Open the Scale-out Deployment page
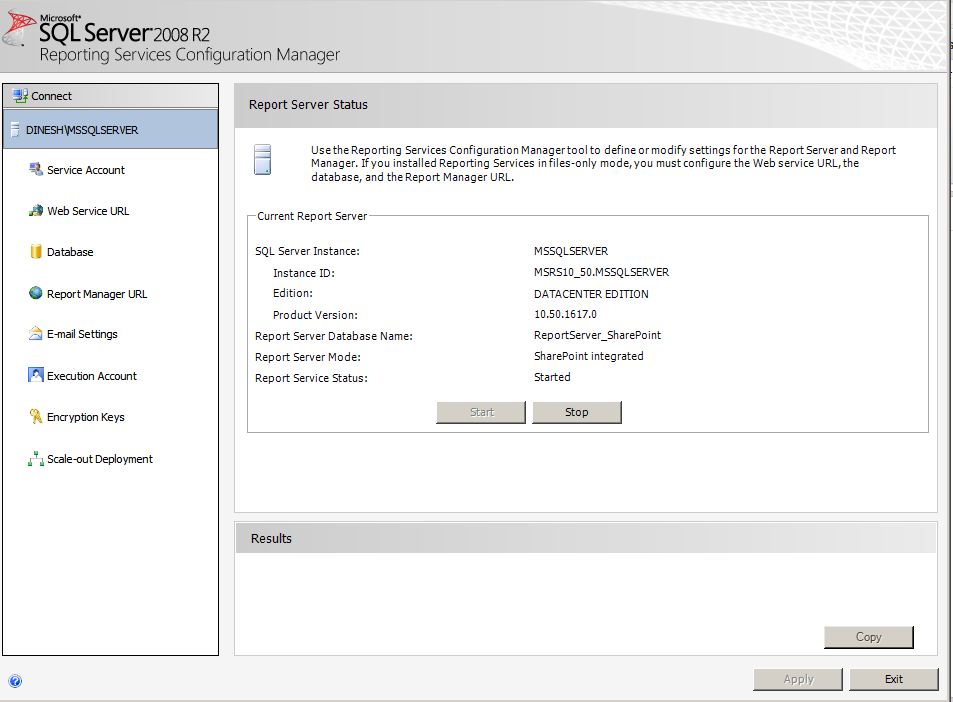Screen dimensions: 953x702 (100, 459)
